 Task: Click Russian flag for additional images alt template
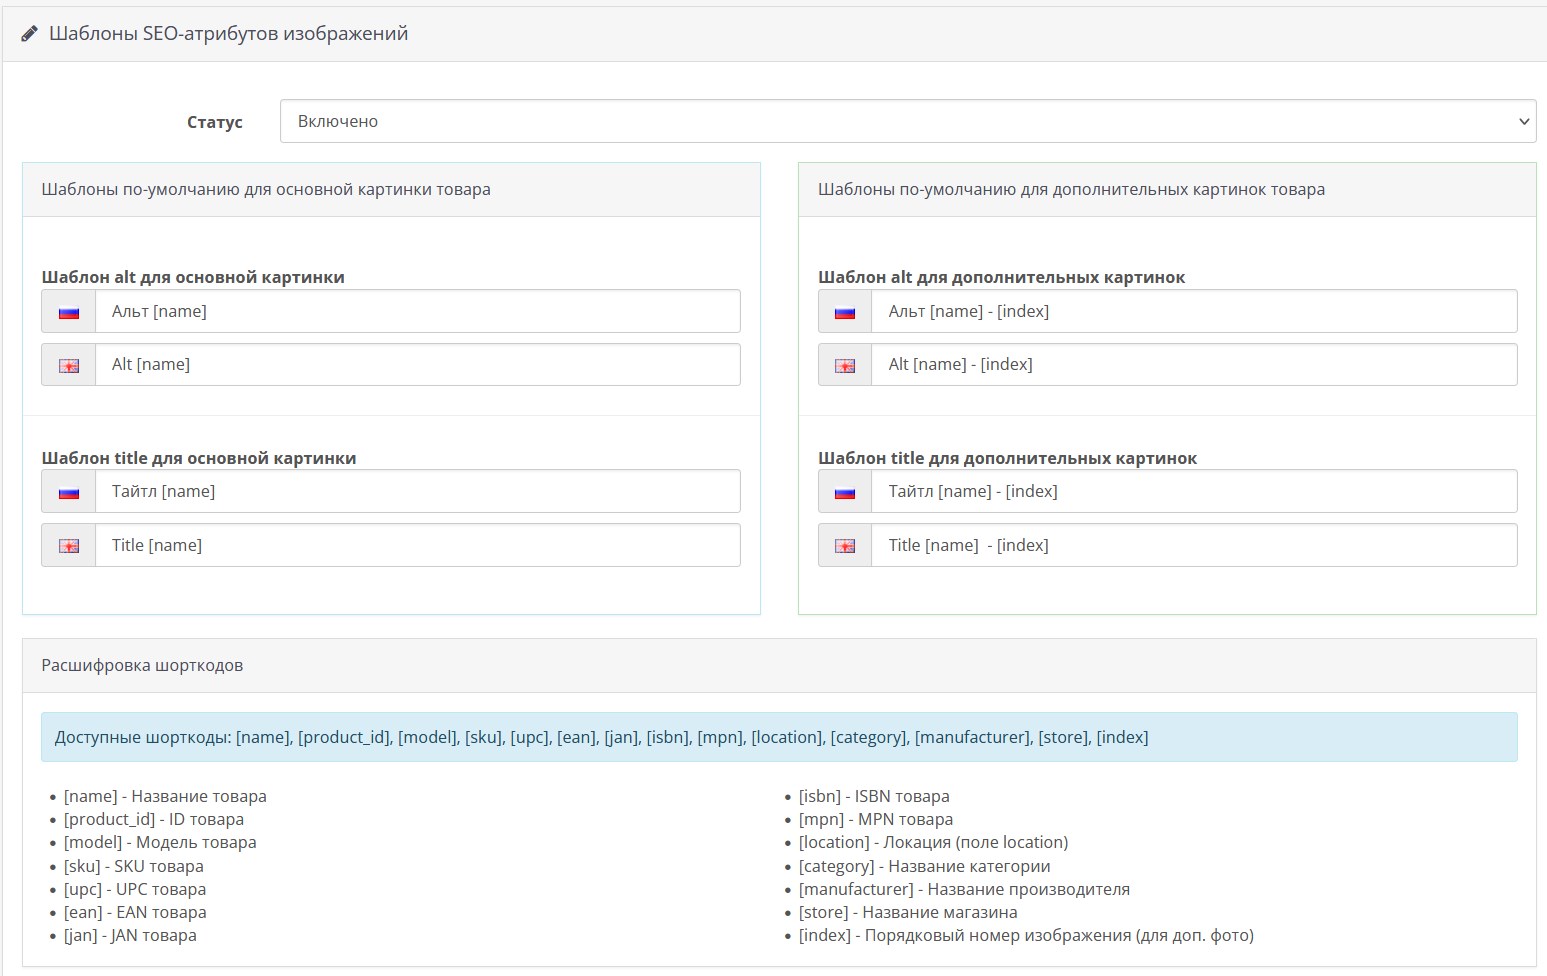pos(845,312)
